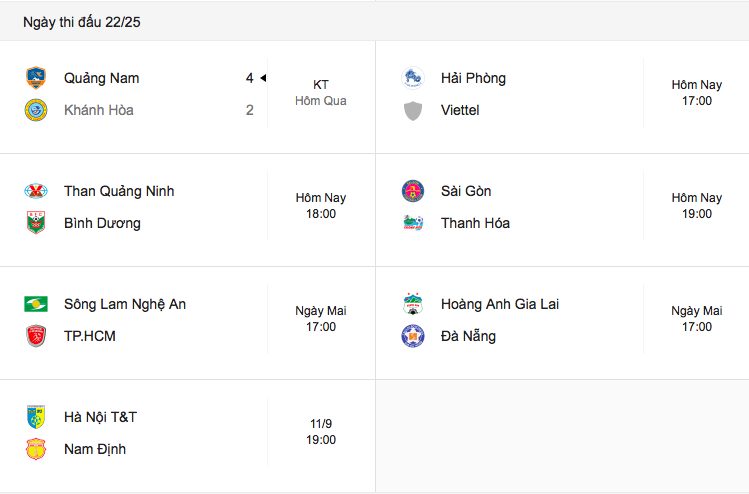Screen dimensions: 749x494
Task: Select the Sông Lam Nghệ An logo
Action: coord(36,304)
